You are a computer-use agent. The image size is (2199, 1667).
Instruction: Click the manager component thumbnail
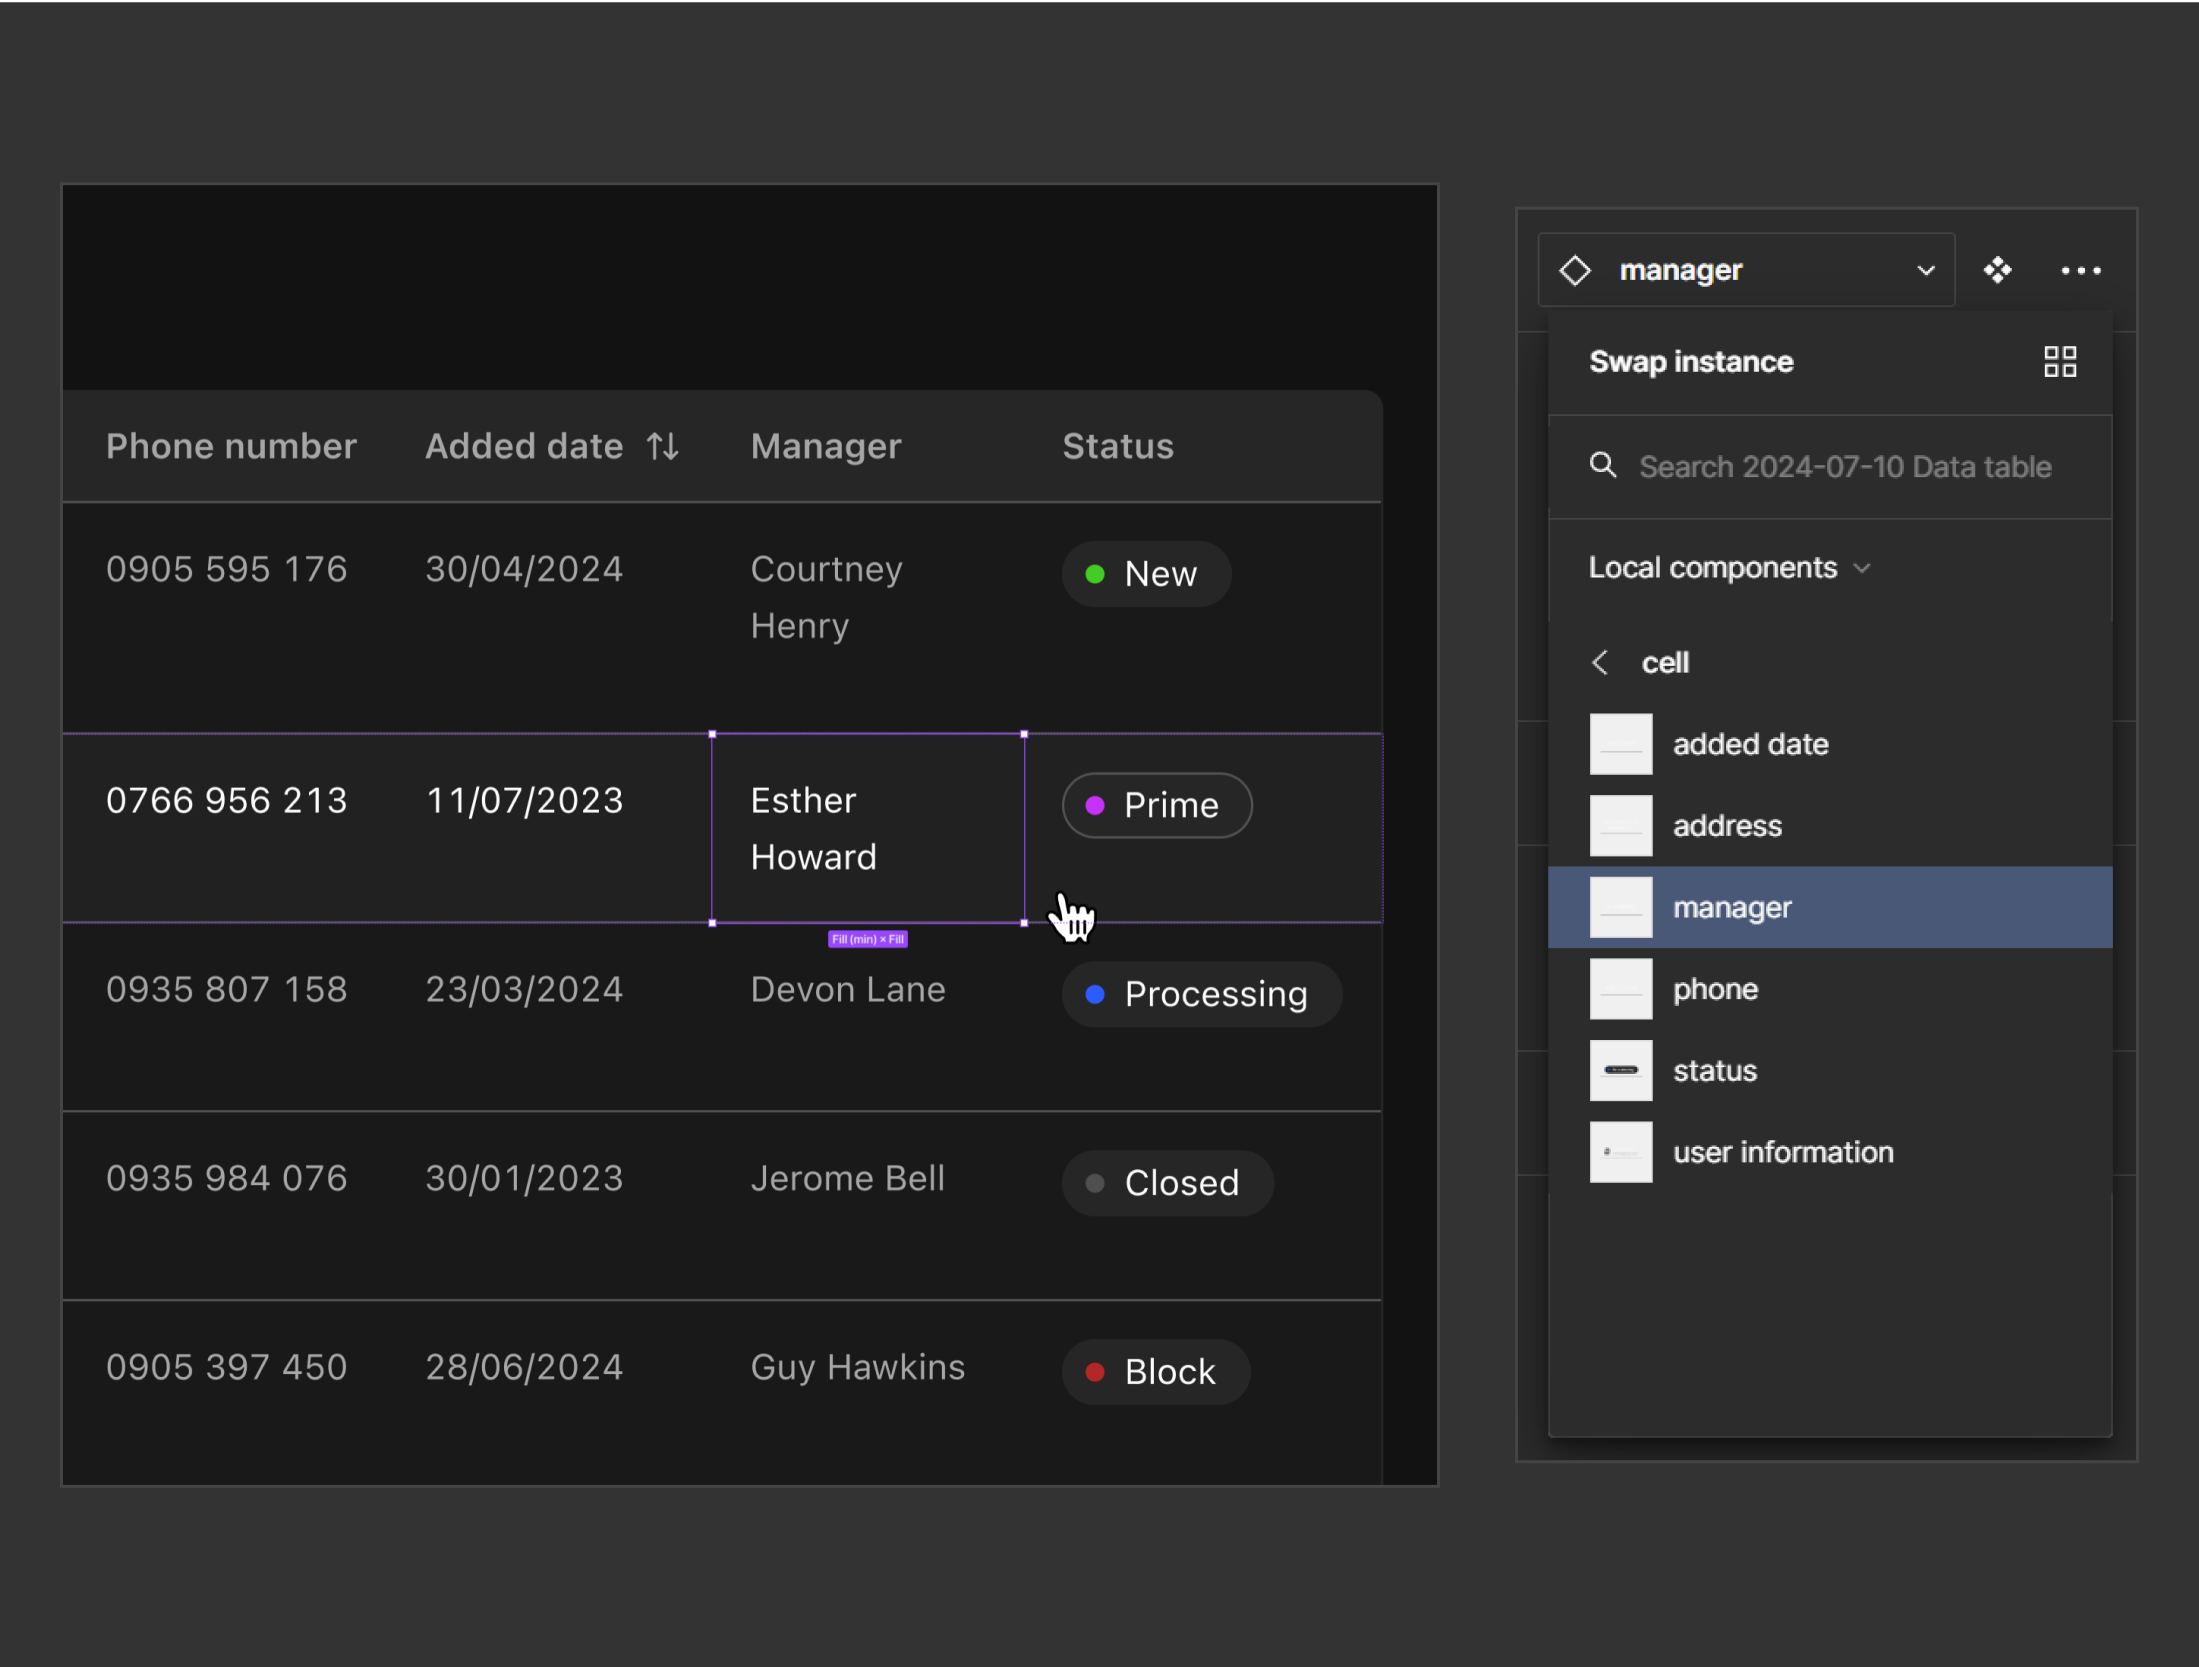1620,907
